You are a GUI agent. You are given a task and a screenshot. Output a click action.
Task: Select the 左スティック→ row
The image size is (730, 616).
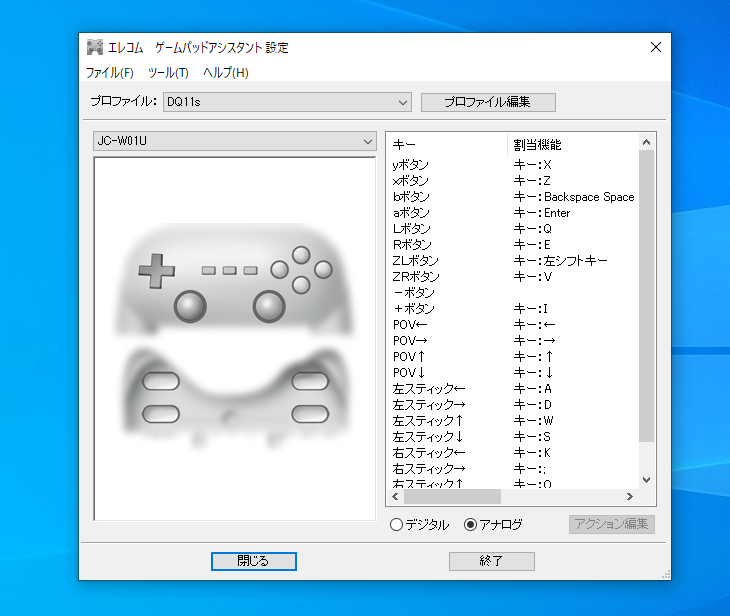(x=513, y=405)
